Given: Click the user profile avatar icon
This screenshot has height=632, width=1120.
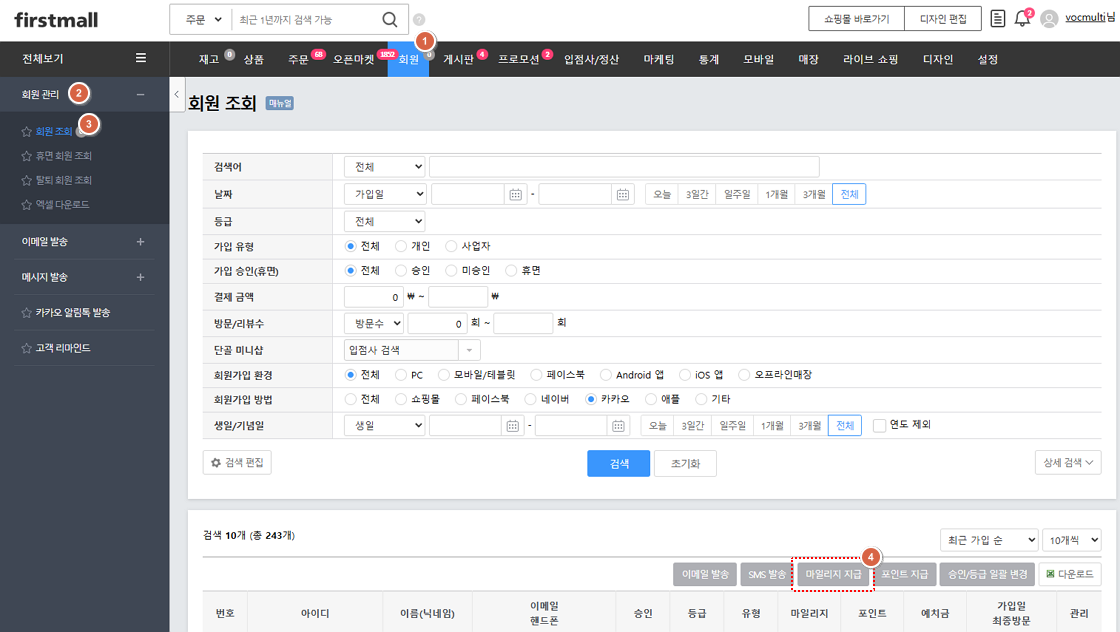Looking at the screenshot, I should point(1049,19).
